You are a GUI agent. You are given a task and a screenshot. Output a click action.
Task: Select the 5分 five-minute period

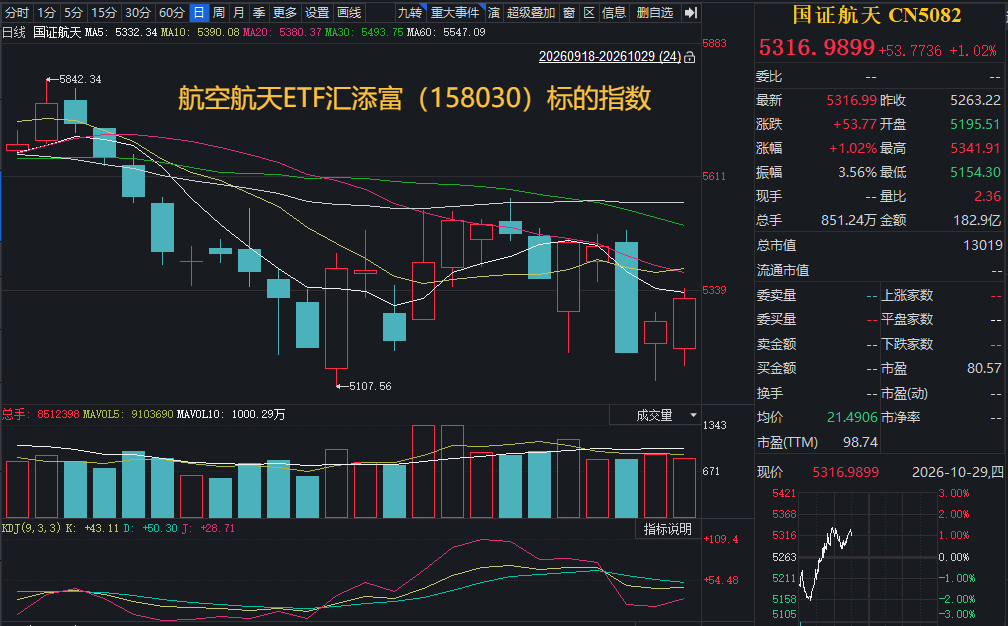[73, 13]
